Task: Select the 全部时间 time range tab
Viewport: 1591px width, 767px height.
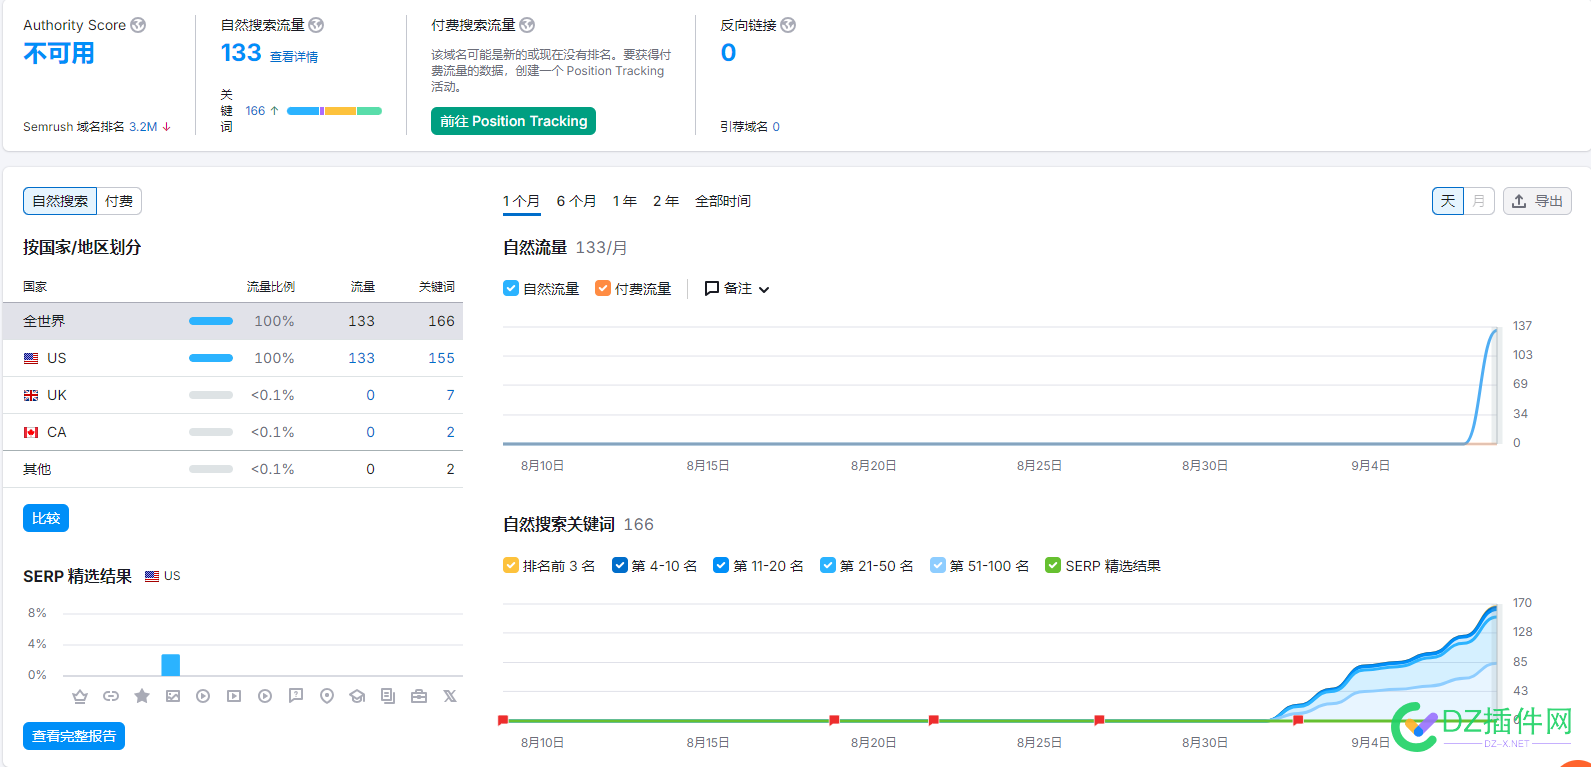Action: click(x=723, y=201)
